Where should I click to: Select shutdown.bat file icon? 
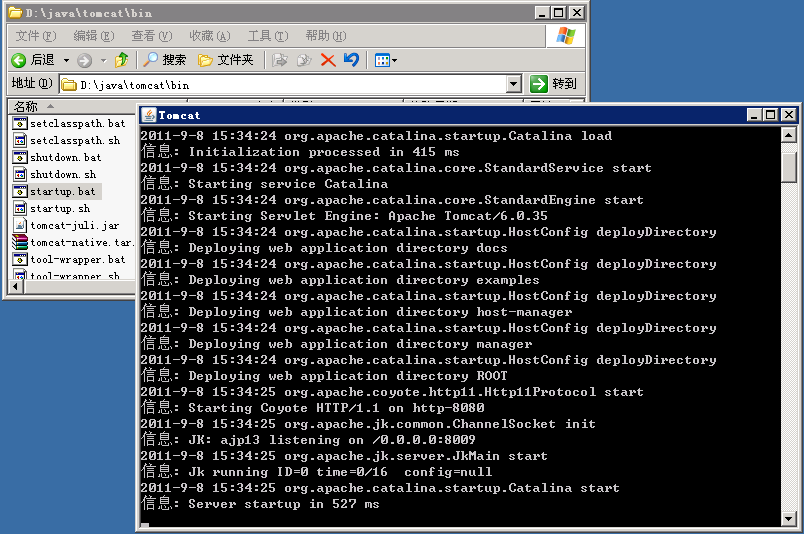(19, 157)
